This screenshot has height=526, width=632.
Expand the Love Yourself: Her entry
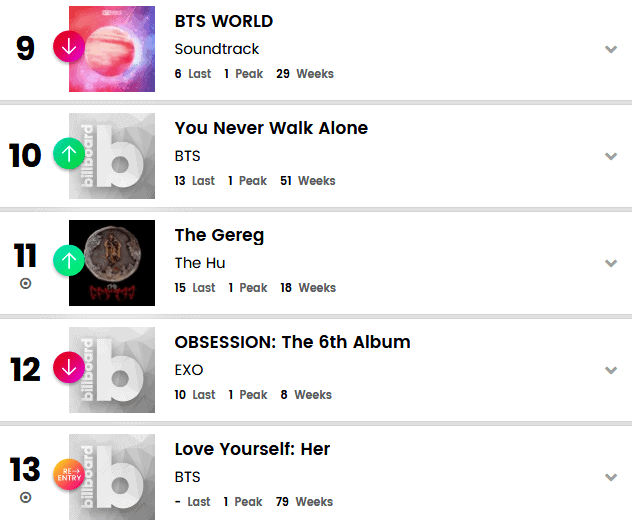pos(610,477)
